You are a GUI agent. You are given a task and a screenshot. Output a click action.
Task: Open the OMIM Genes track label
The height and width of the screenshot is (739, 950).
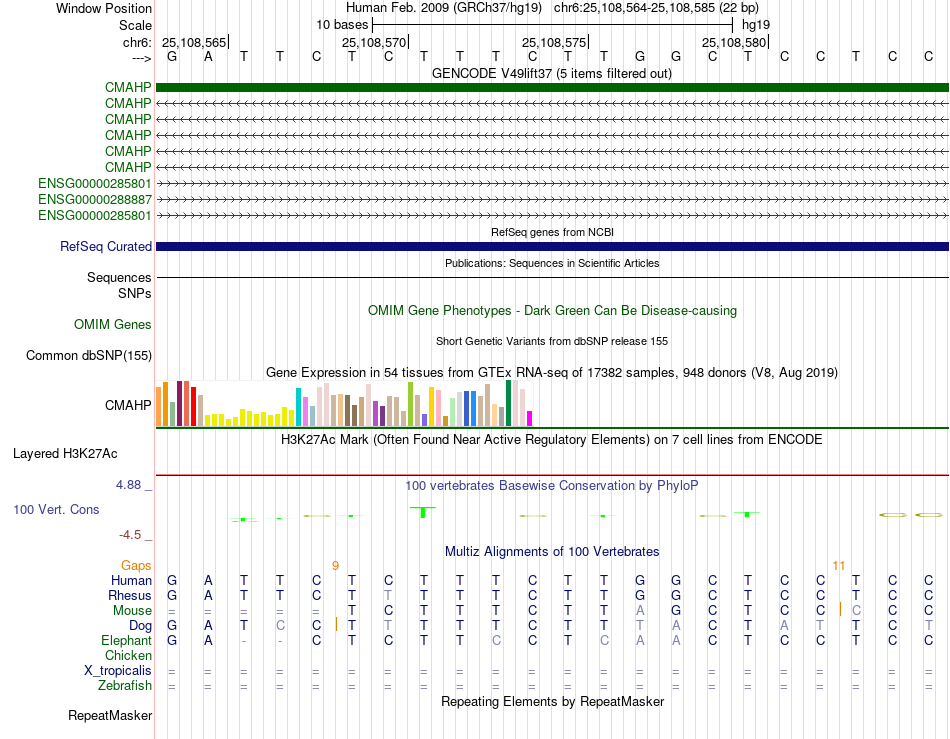112,325
